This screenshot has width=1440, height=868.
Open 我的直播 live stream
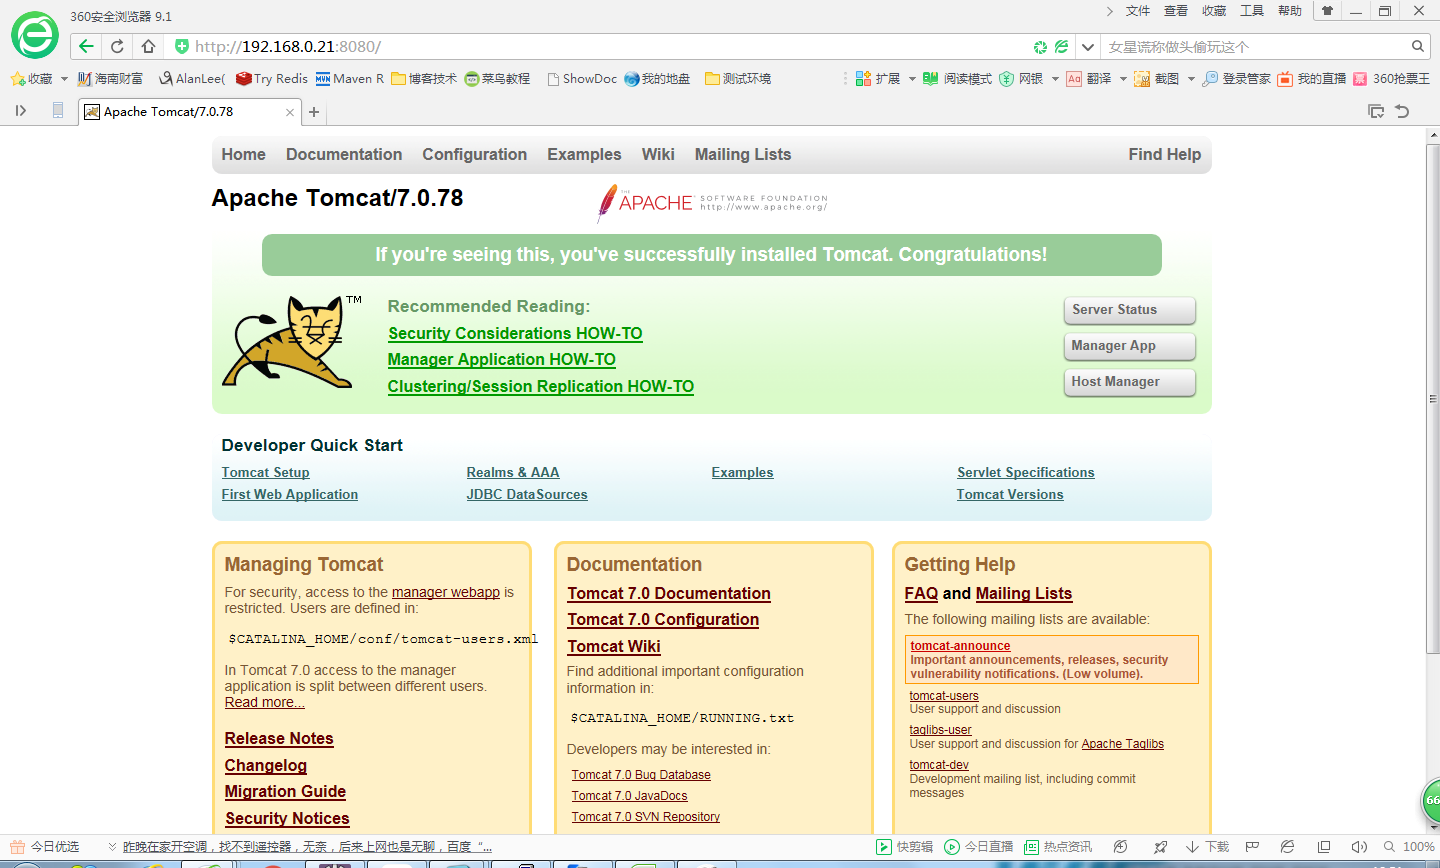[x=1311, y=78]
